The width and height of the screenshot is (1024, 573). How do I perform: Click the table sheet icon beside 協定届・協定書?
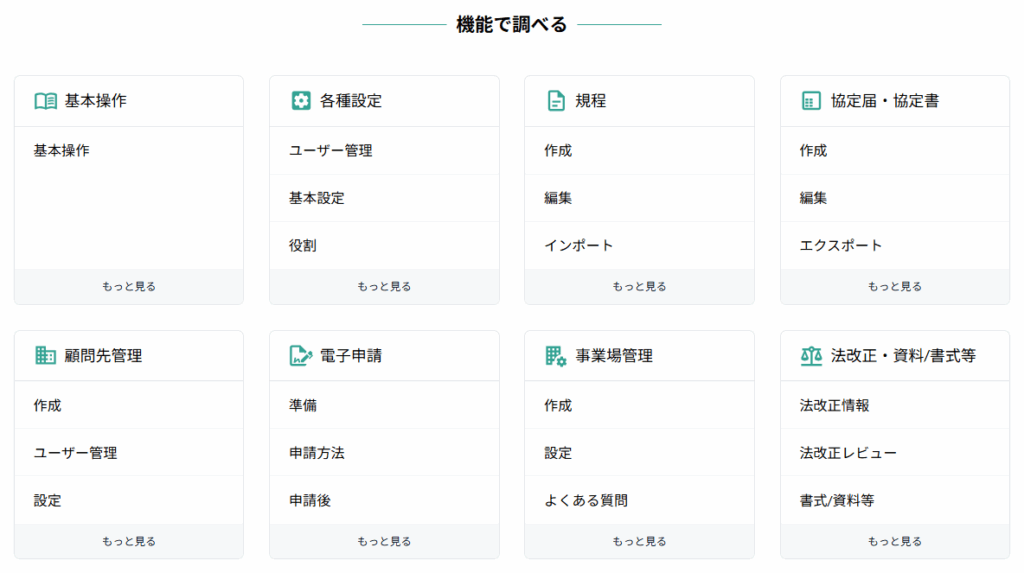(x=810, y=101)
